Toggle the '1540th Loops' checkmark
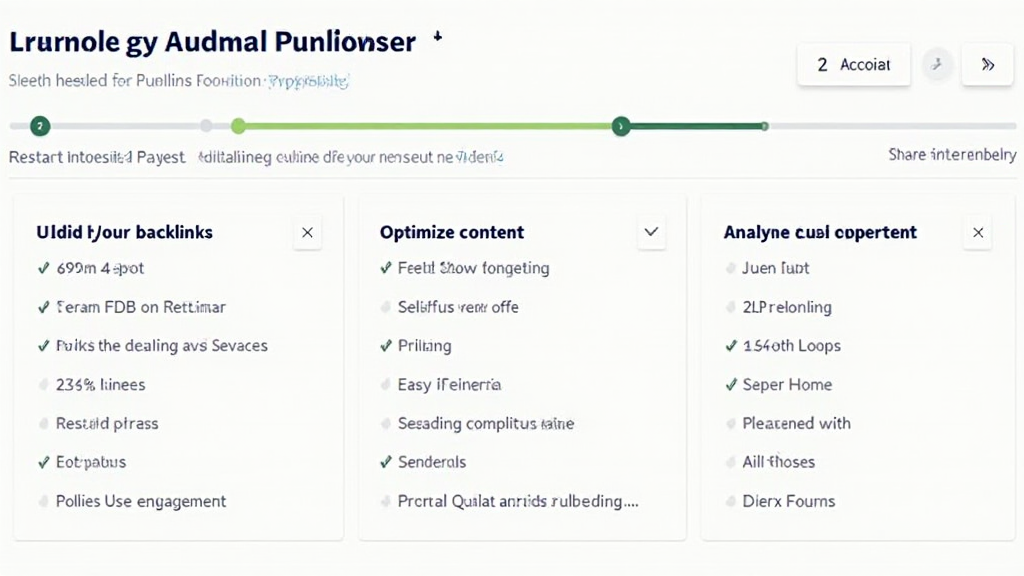Viewport: 1024px width, 576px height. [x=731, y=346]
